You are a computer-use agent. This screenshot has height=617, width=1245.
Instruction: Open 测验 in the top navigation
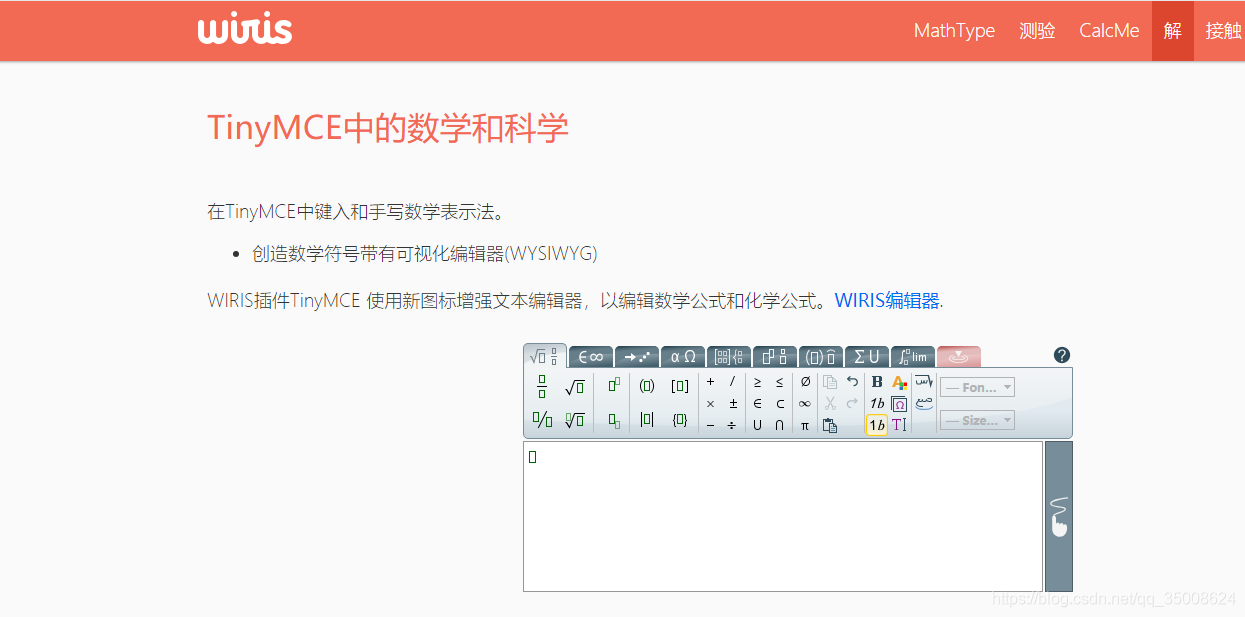tap(1037, 31)
